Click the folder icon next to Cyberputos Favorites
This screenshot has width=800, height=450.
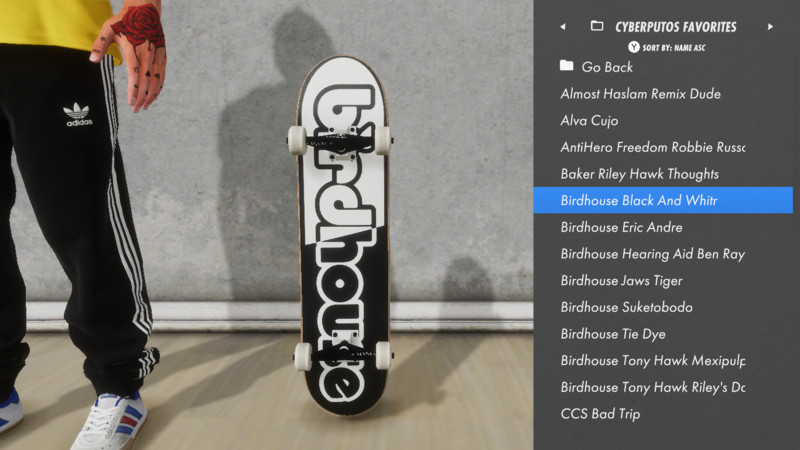coord(597,26)
